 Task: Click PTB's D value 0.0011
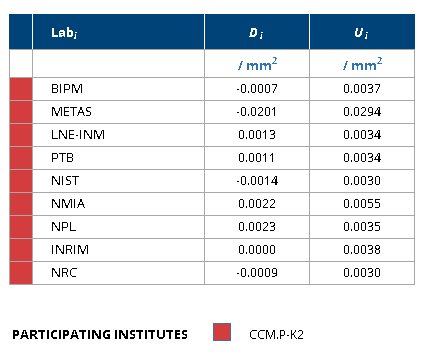point(257,158)
